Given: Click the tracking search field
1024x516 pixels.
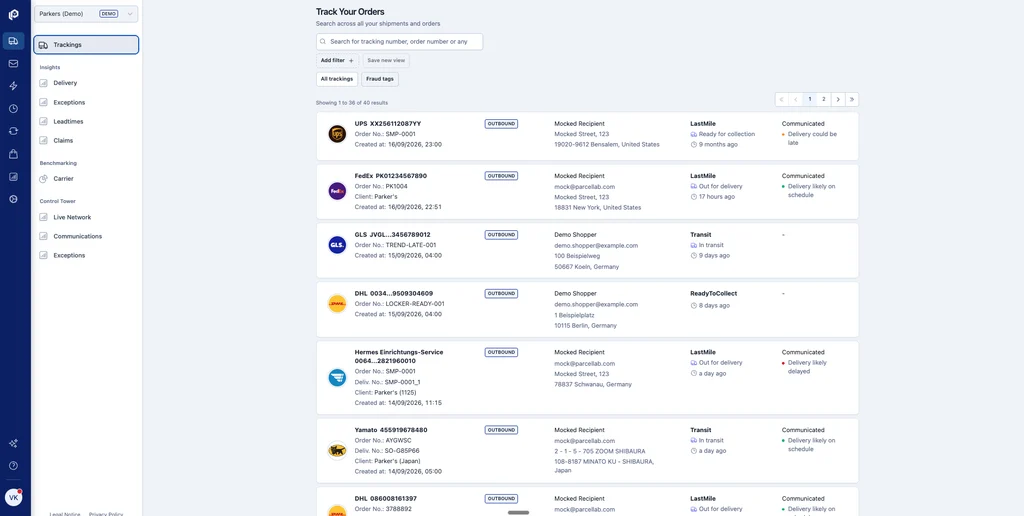Looking at the screenshot, I should tap(400, 42).
